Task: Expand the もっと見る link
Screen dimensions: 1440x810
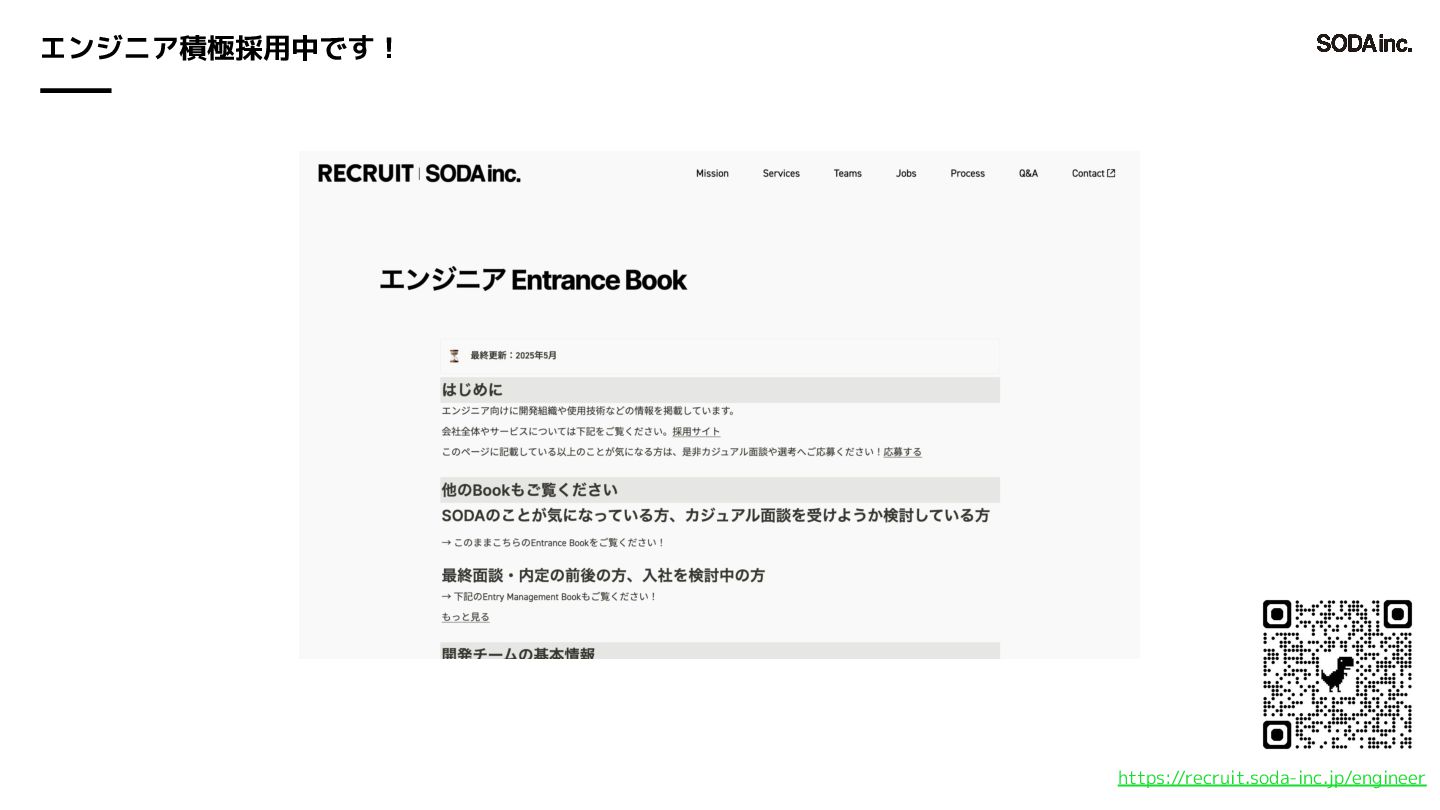Action: click(x=465, y=617)
